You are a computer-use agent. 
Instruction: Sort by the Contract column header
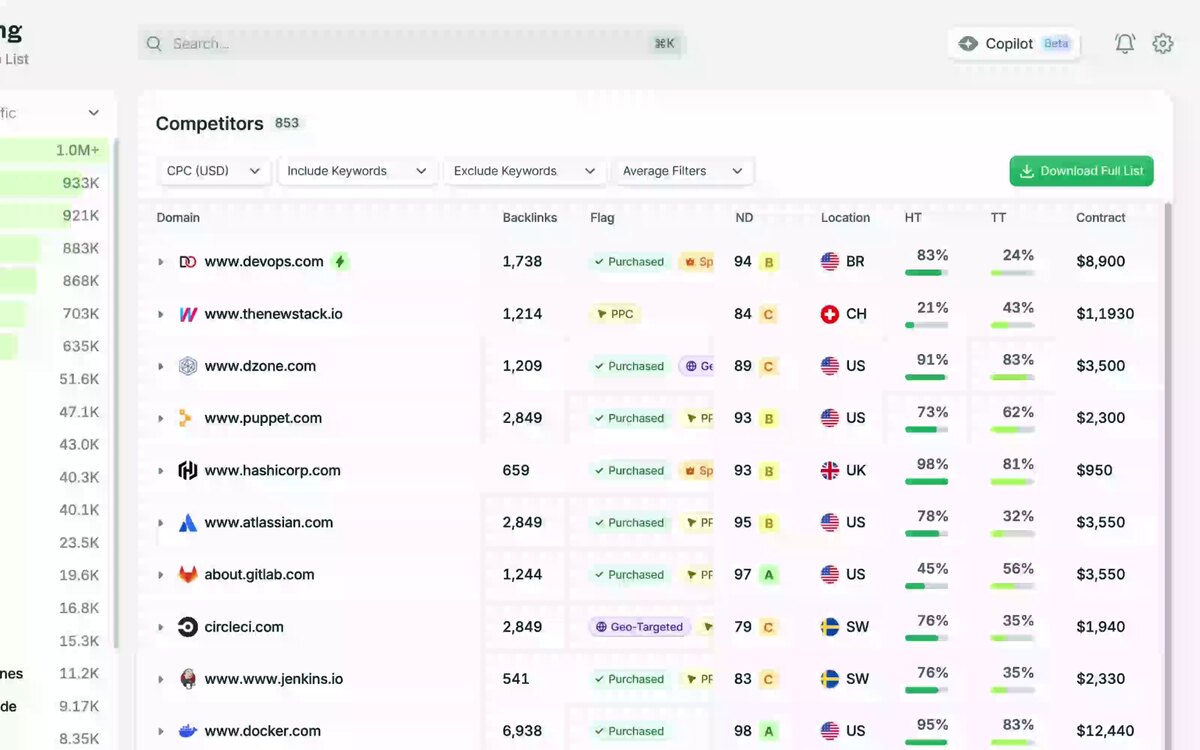click(1101, 217)
